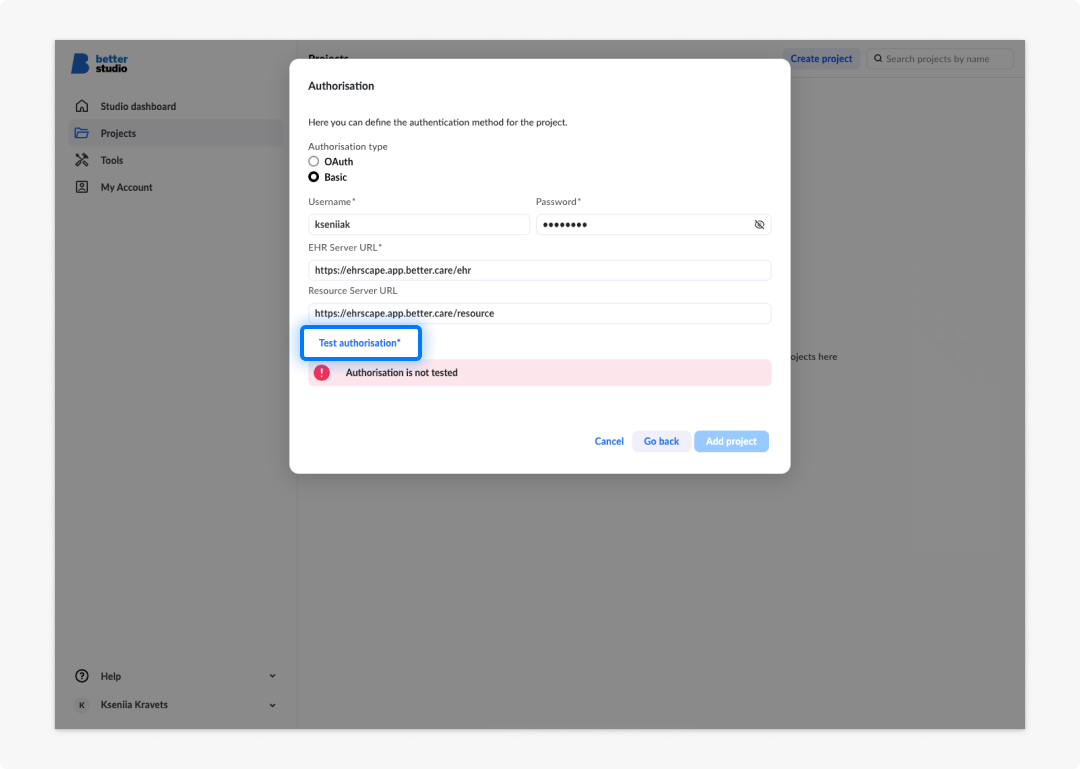Open Tools in sidebar
The width and height of the screenshot is (1080, 769).
coord(176,160)
